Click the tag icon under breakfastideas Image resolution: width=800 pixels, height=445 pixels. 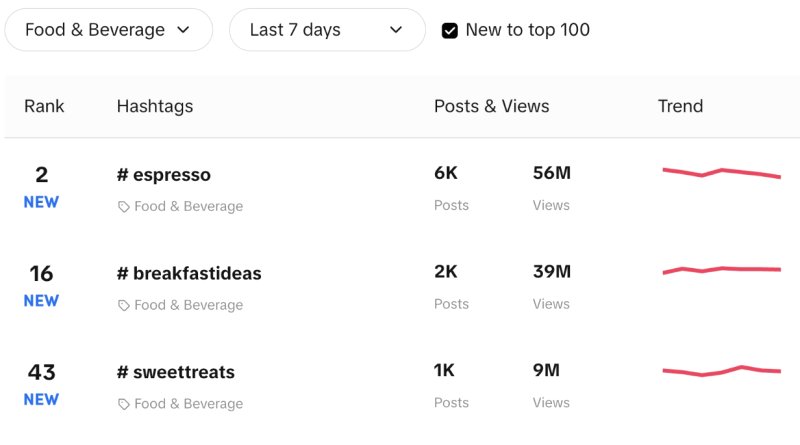pyautogui.click(x=124, y=306)
